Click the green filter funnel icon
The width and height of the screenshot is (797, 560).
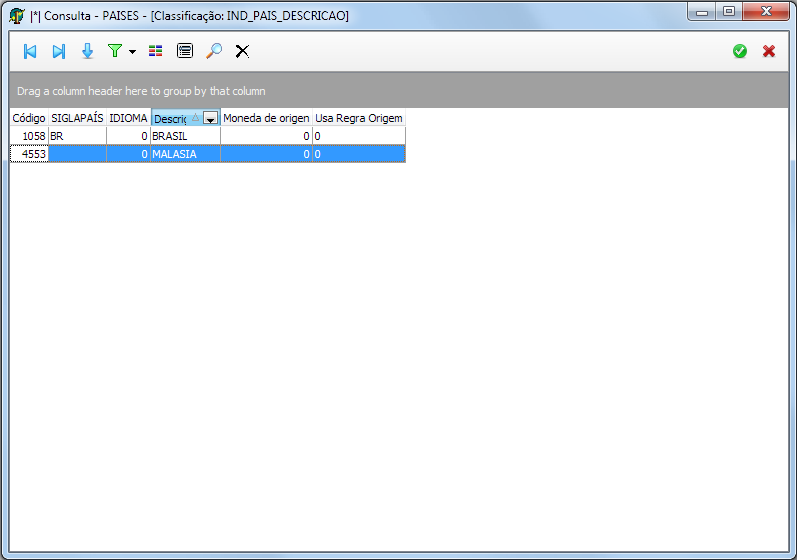point(115,51)
